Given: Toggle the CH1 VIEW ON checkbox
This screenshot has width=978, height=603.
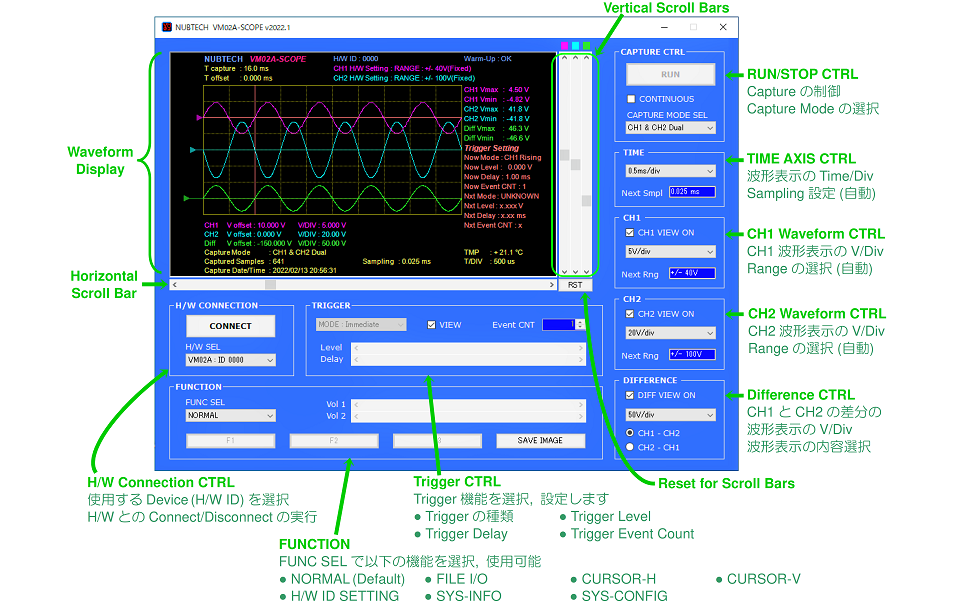Looking at the screenshot, I should (629, 233).
